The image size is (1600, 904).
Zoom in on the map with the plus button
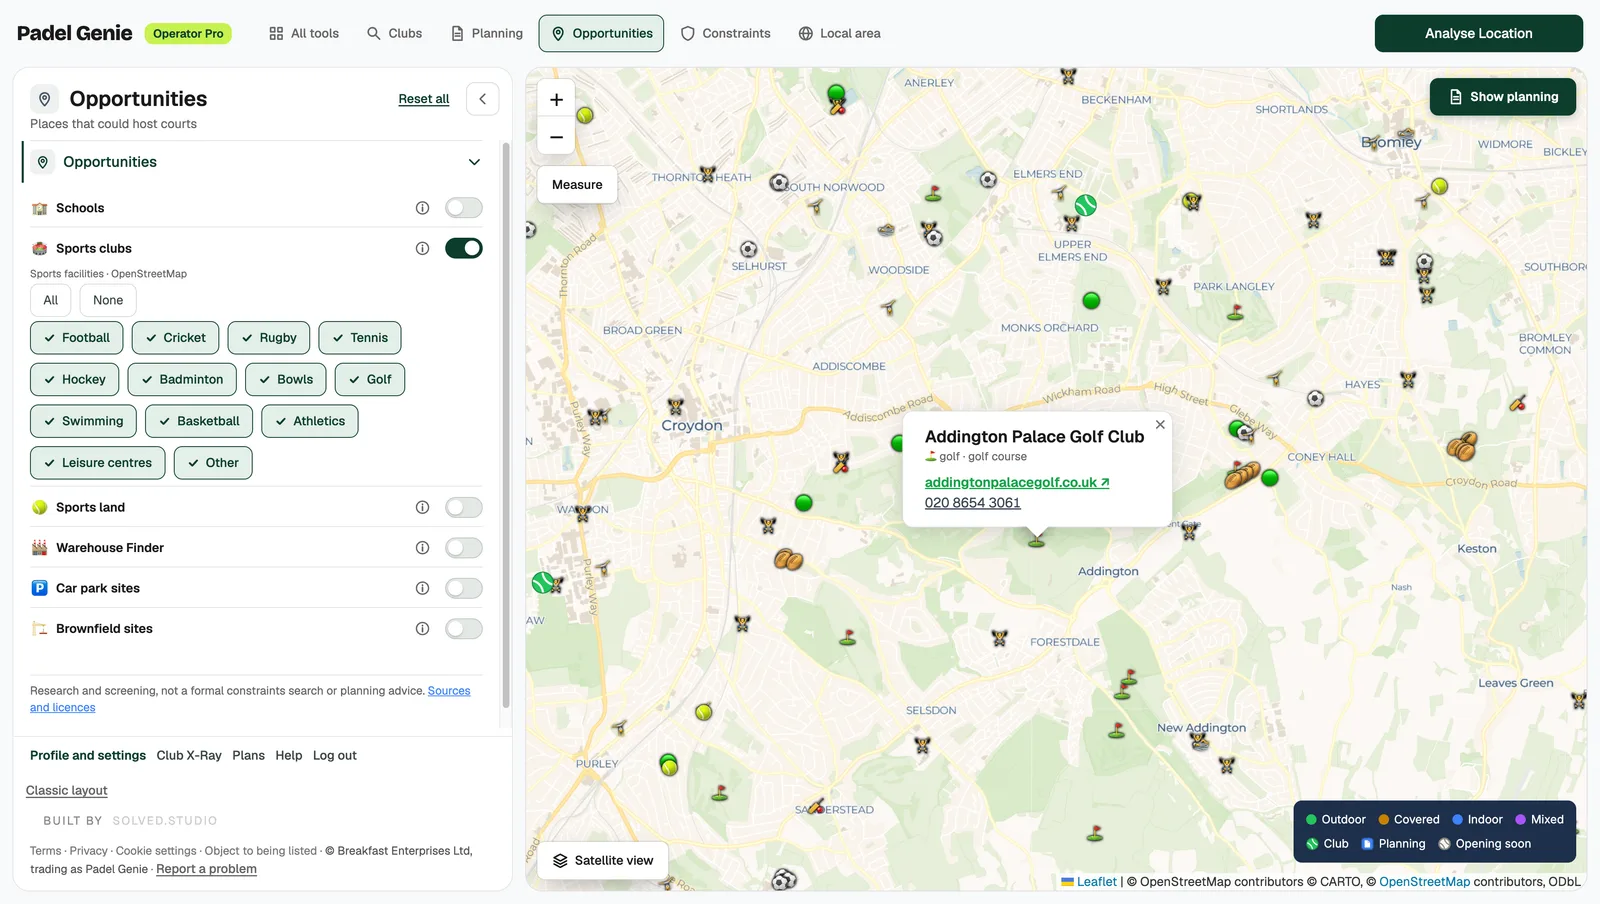556,100
